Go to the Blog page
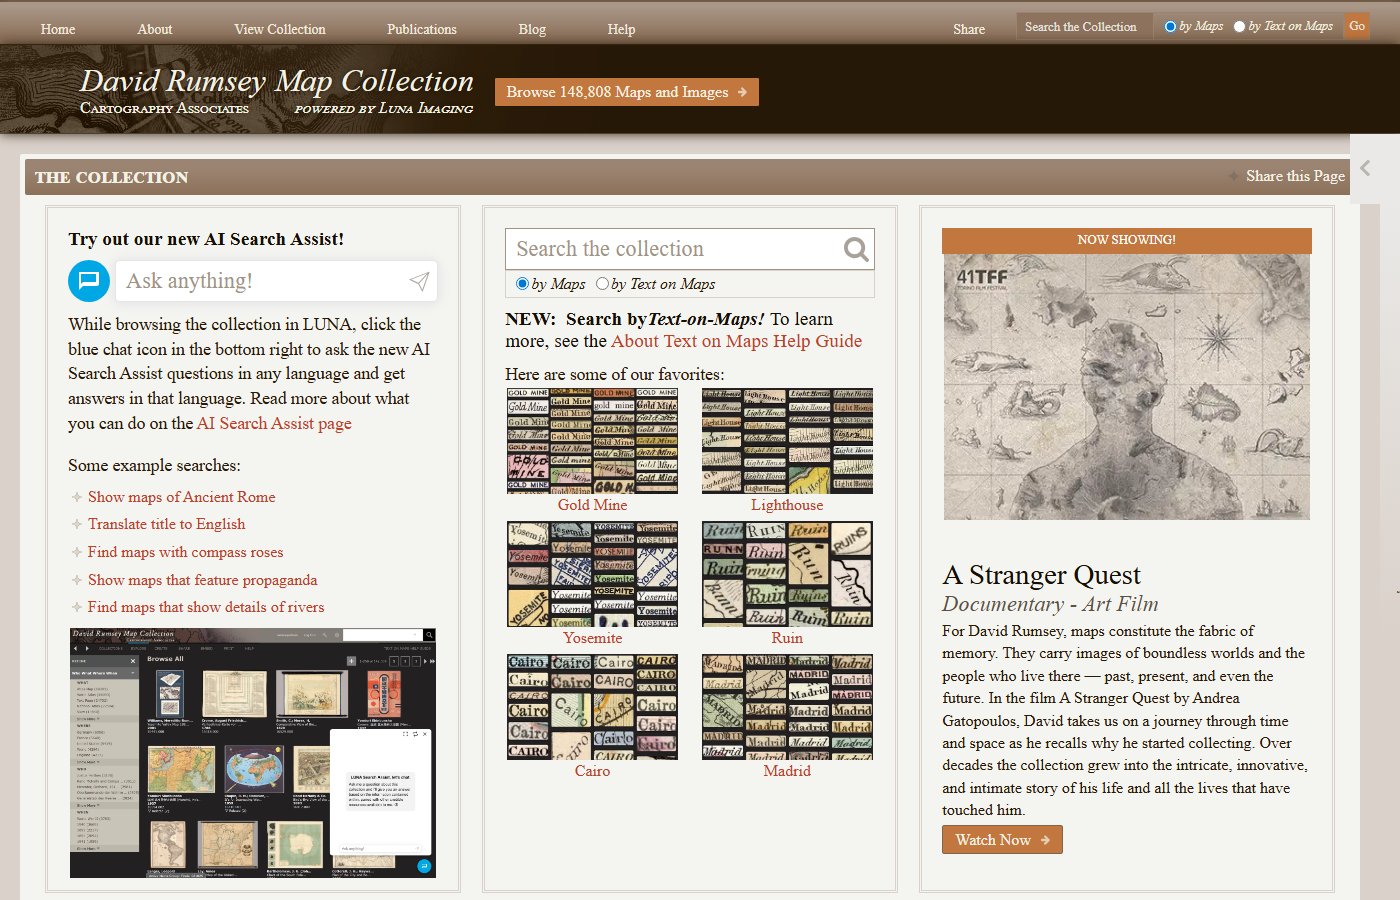 [x=532, y=29]
